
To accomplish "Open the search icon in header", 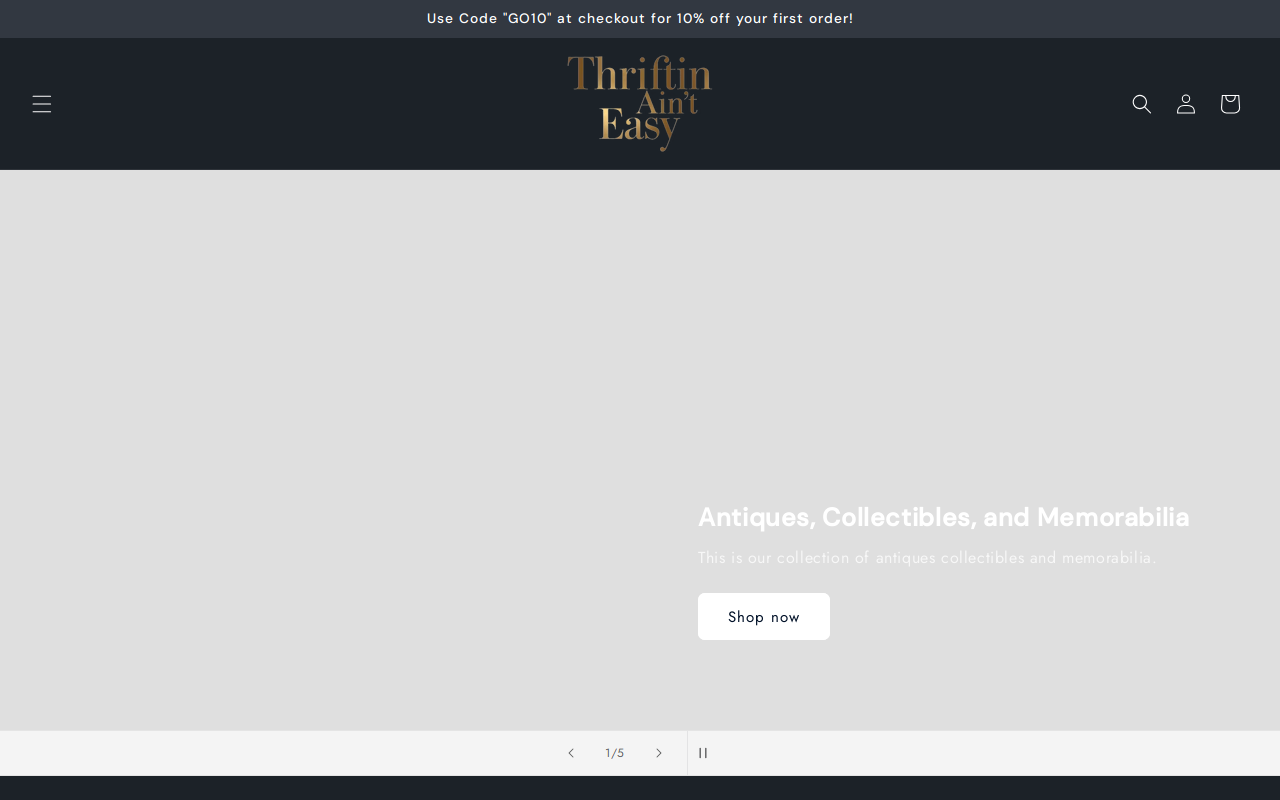I will [1142, 104].
